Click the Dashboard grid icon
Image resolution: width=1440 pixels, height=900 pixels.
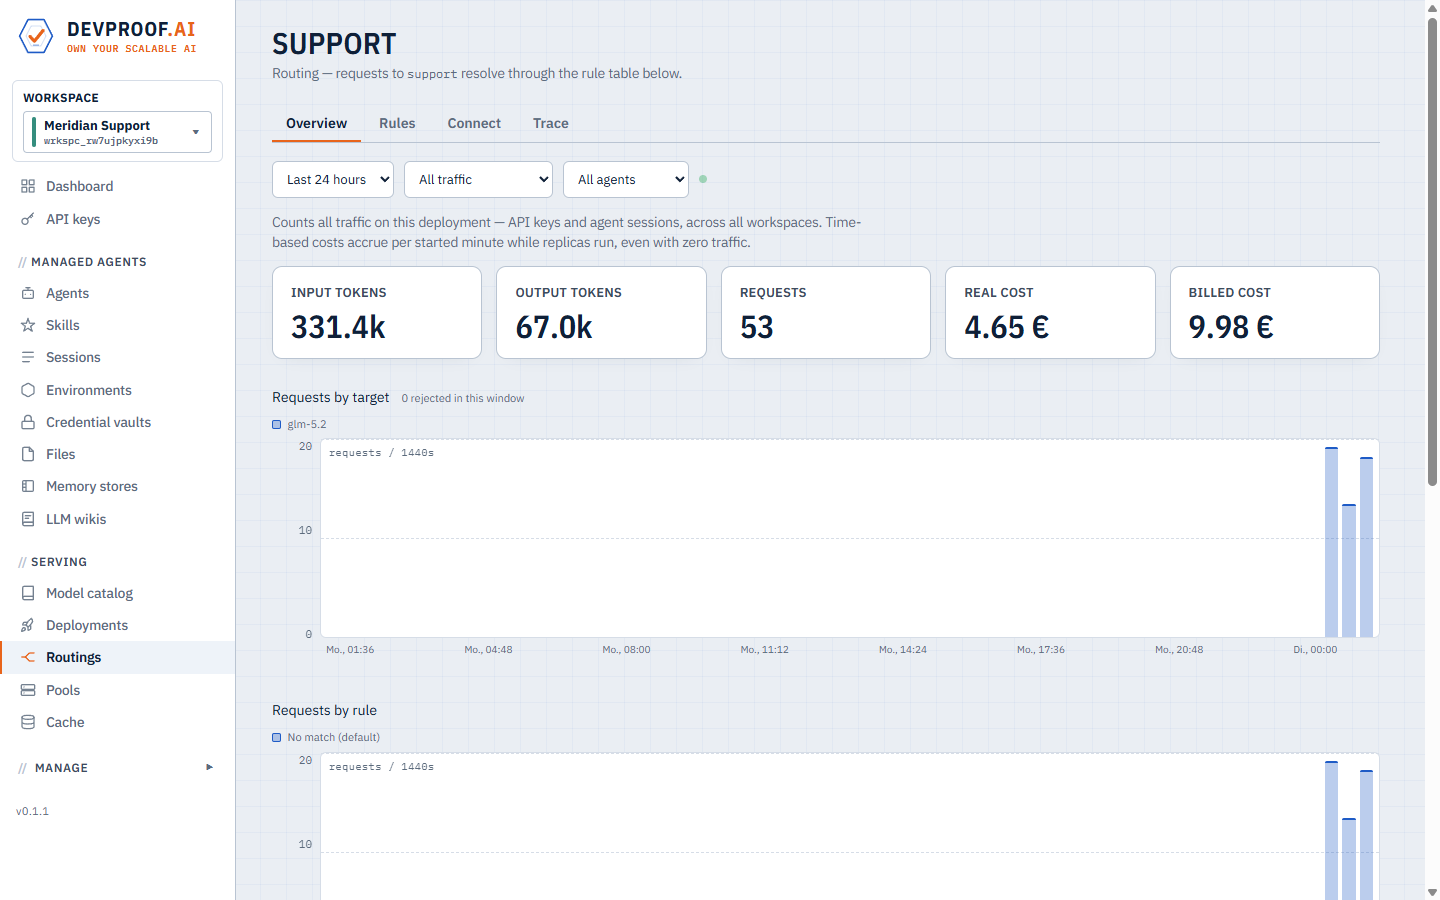(x=28, y=186)
